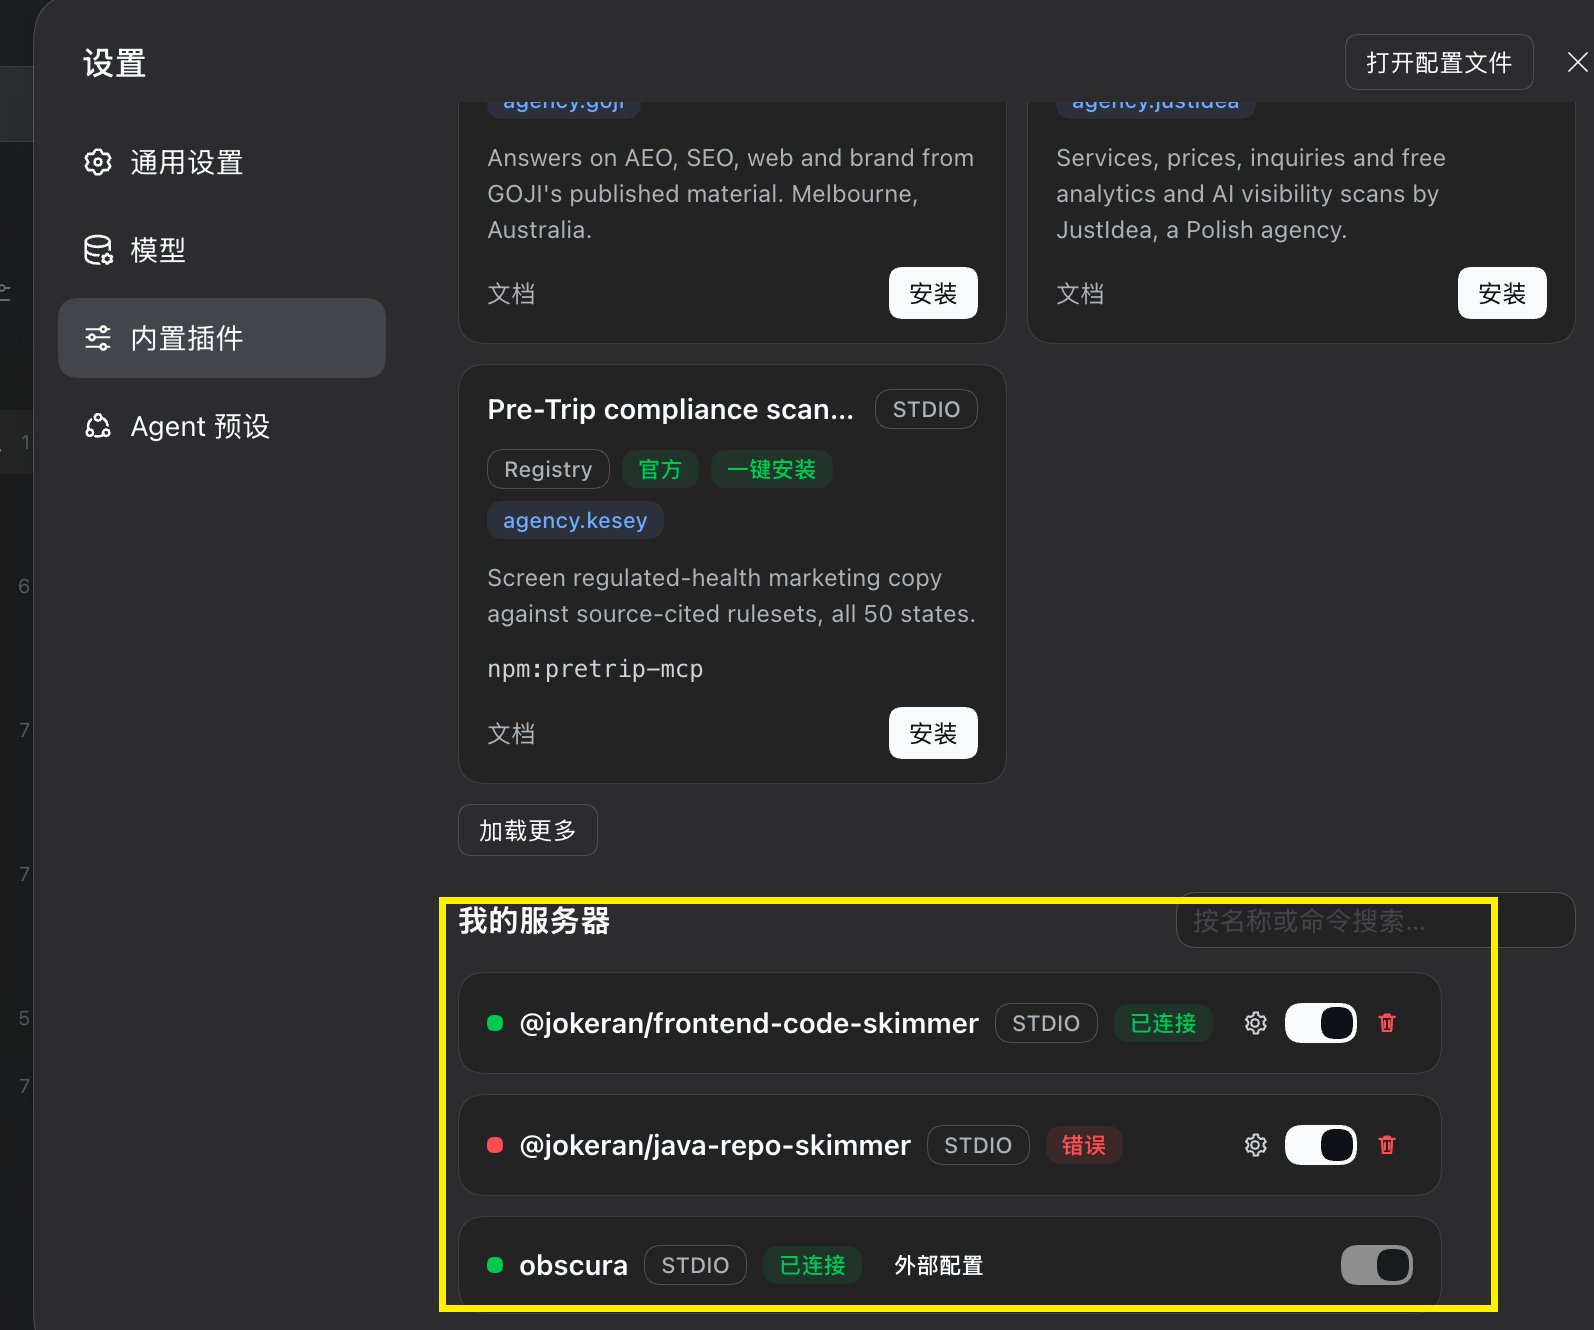Delete the java-repo-skimmer server

coord(1386,1145)
